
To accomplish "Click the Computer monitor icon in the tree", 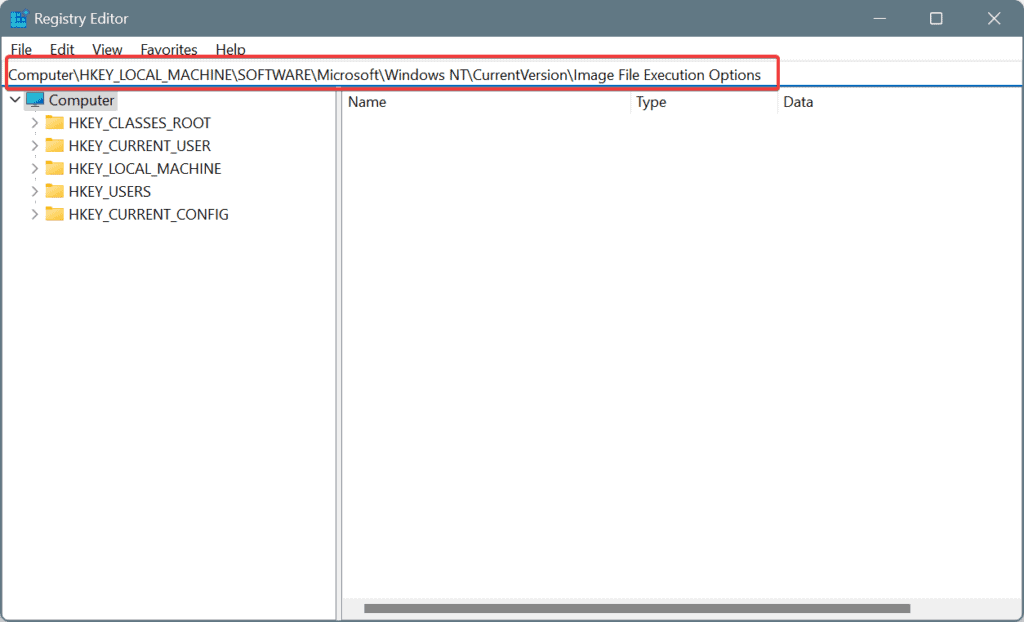I will click(x=35, y=100).
